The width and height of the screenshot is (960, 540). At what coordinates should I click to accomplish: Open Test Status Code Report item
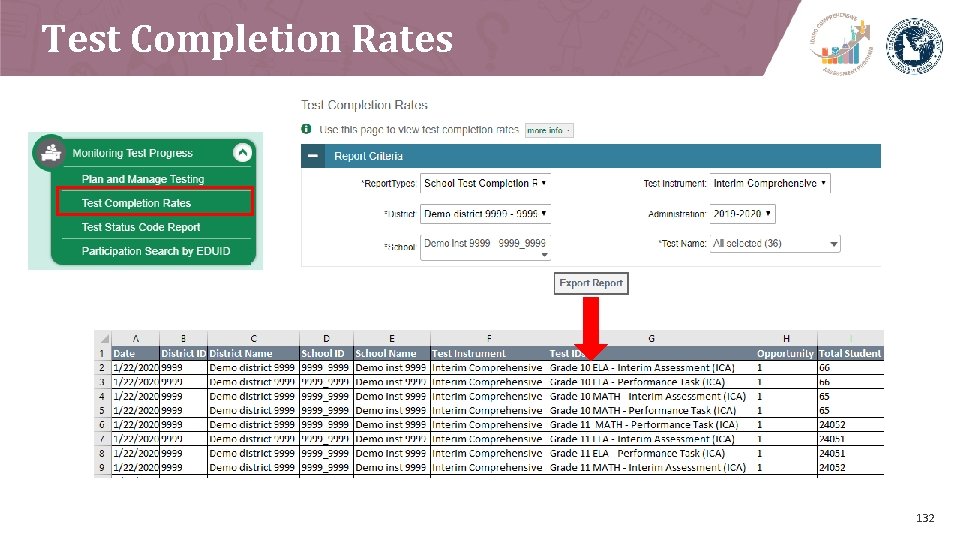click(141, 227)
